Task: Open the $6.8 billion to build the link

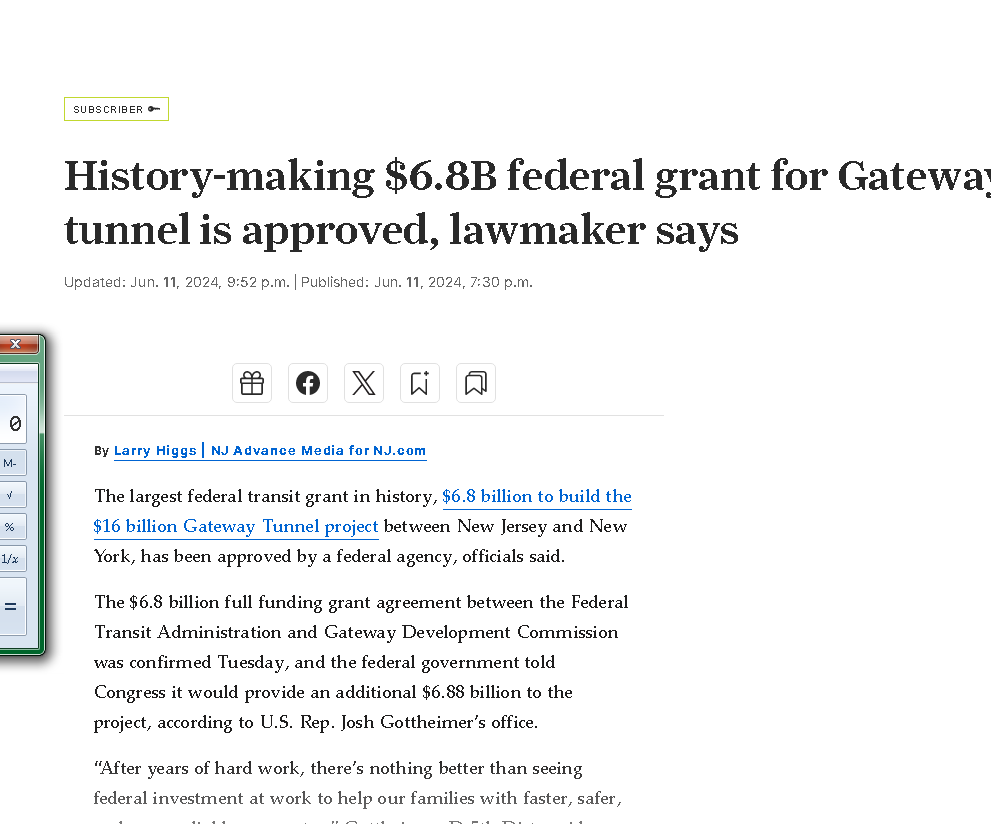Action: [x=537, y=497]
